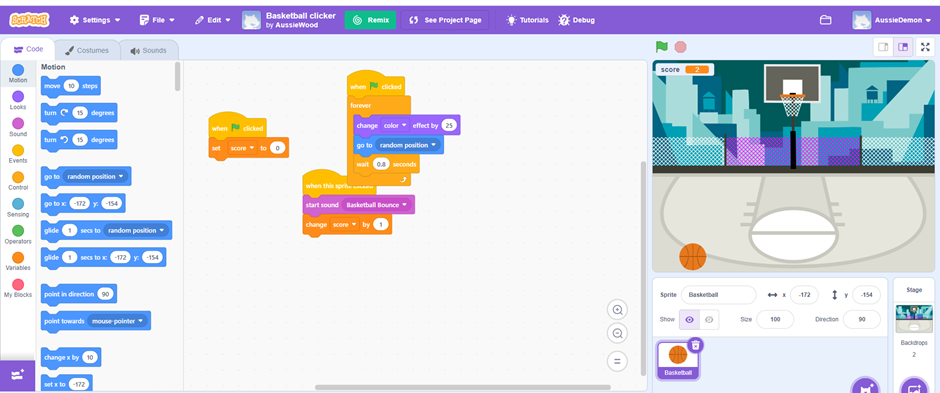Hide the sprite with crossed eye icon

pyautogui.click(x=709, y=320)
